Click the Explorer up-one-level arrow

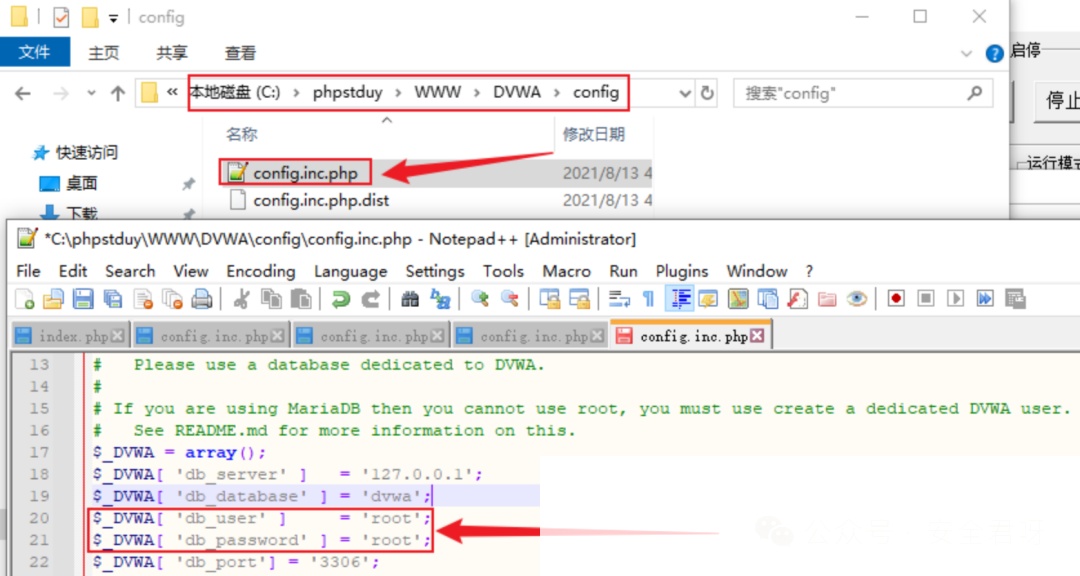[x=118, y=93]
